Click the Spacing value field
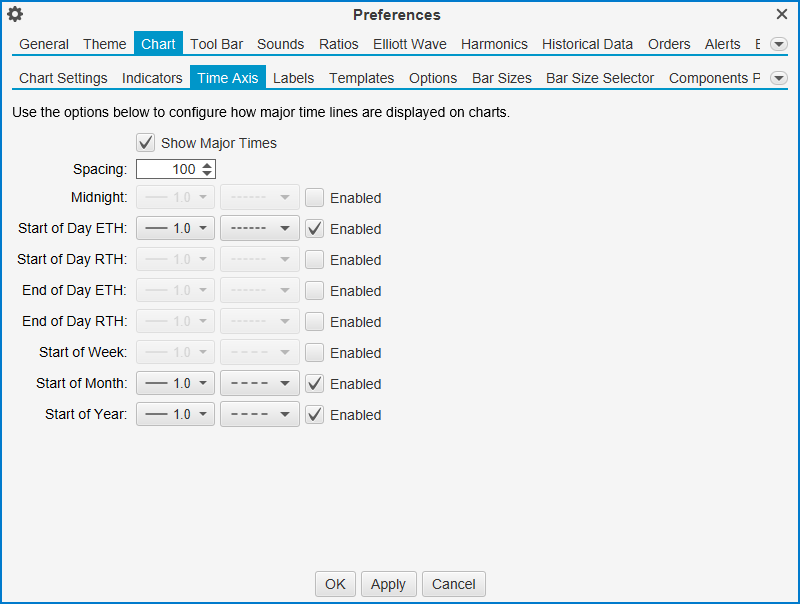Viewport: 800px width, 604px height. click(167, 170)
